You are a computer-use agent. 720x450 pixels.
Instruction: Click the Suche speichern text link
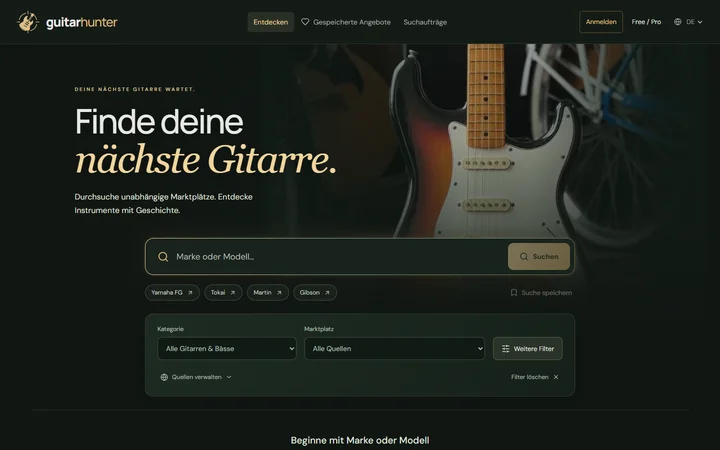[x=546, y=292]
